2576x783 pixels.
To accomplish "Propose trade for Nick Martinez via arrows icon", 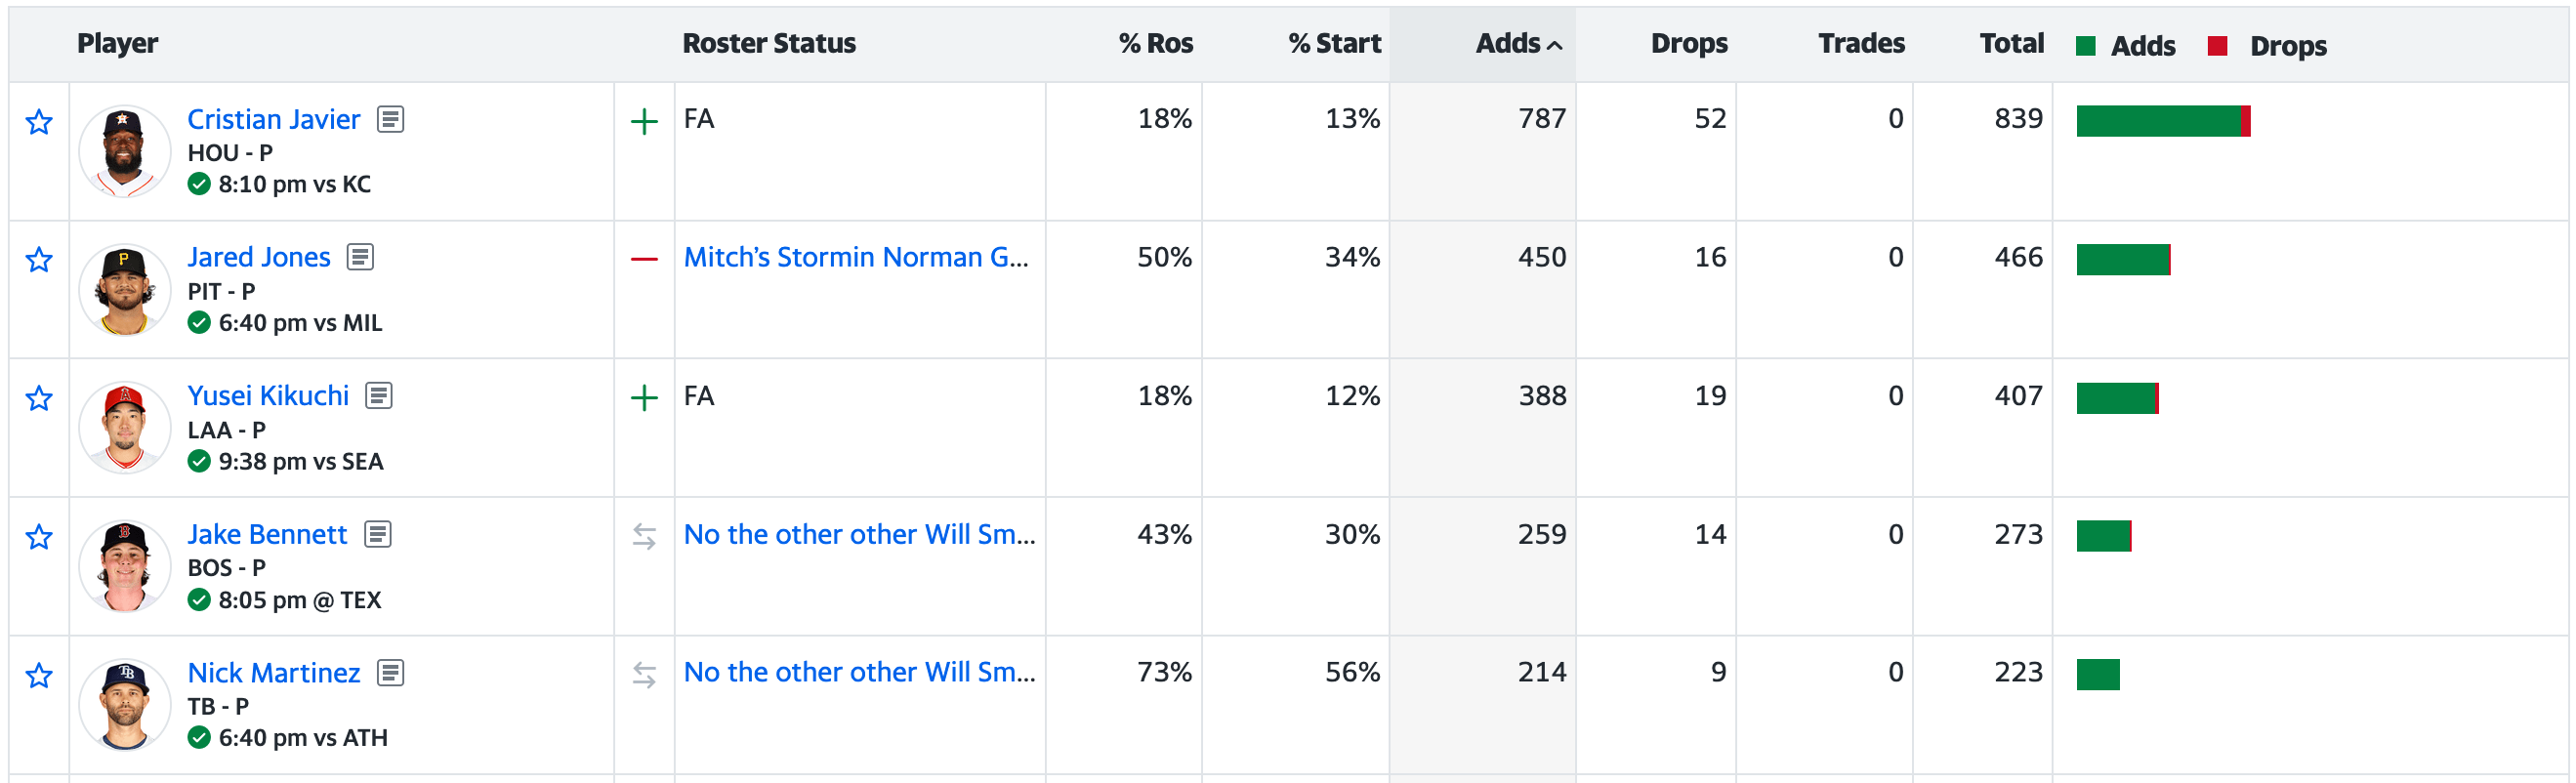I will tap(644, 676).
